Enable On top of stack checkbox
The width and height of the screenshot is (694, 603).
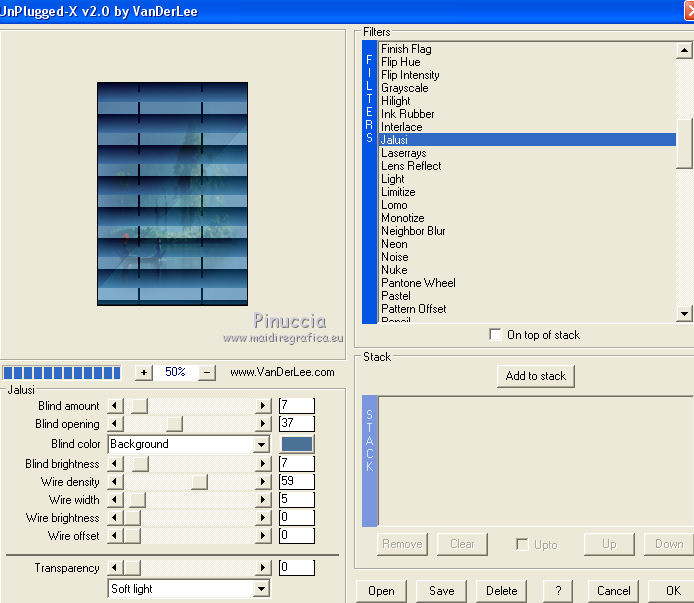(495, 334)
